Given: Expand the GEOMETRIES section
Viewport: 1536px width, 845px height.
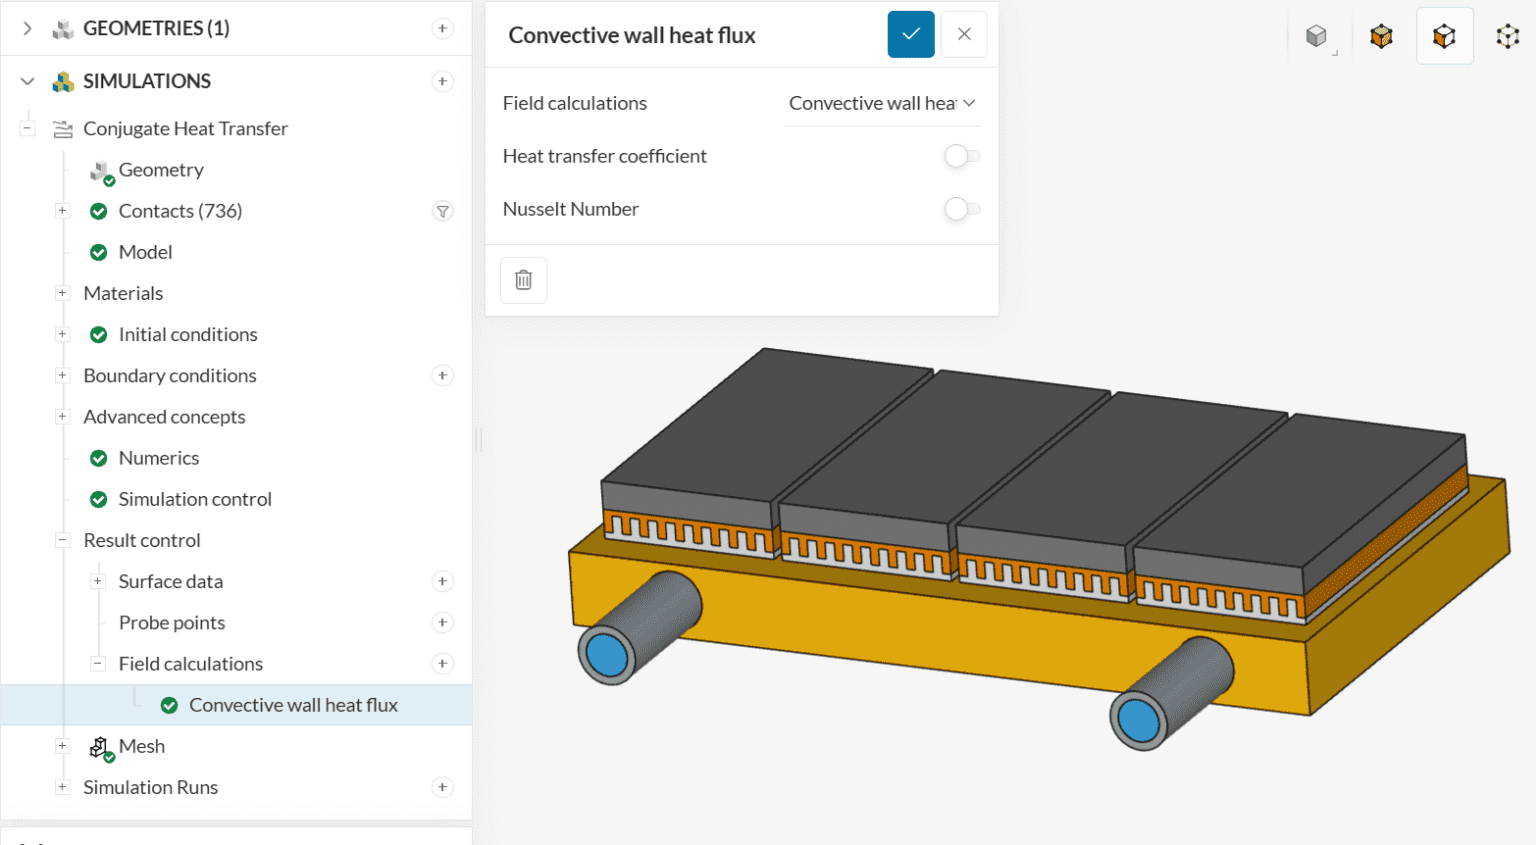Looking at the screenshot, I should [27, 28].
